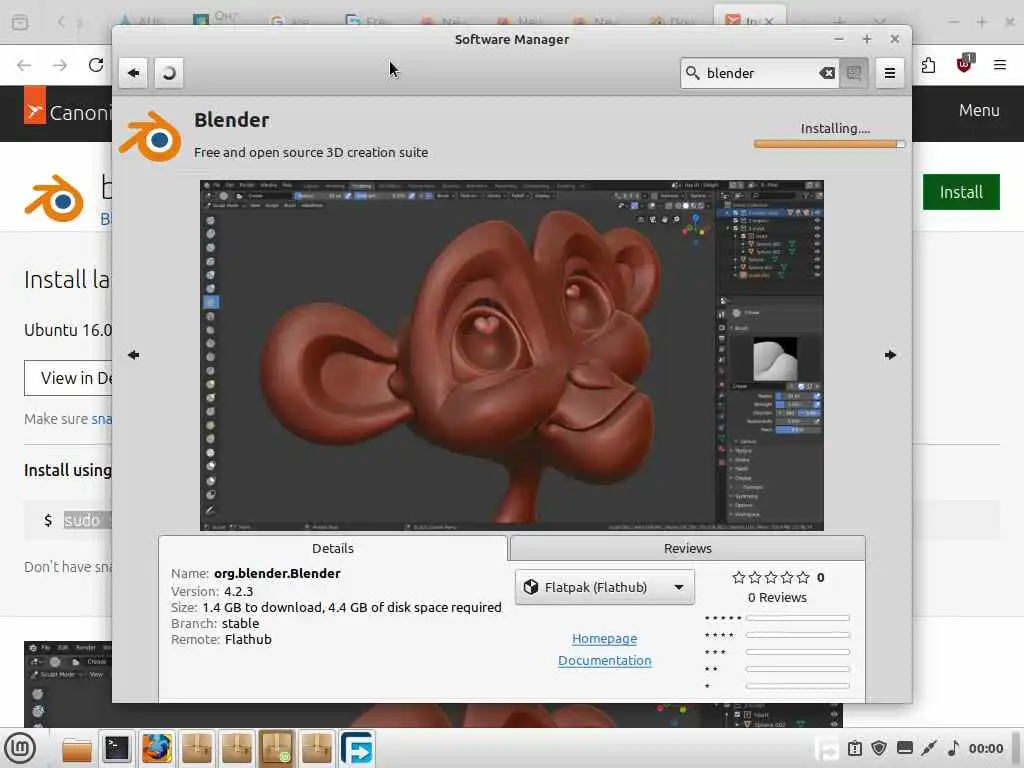Click the loading spinner button in Software Manager

[169, 73]
